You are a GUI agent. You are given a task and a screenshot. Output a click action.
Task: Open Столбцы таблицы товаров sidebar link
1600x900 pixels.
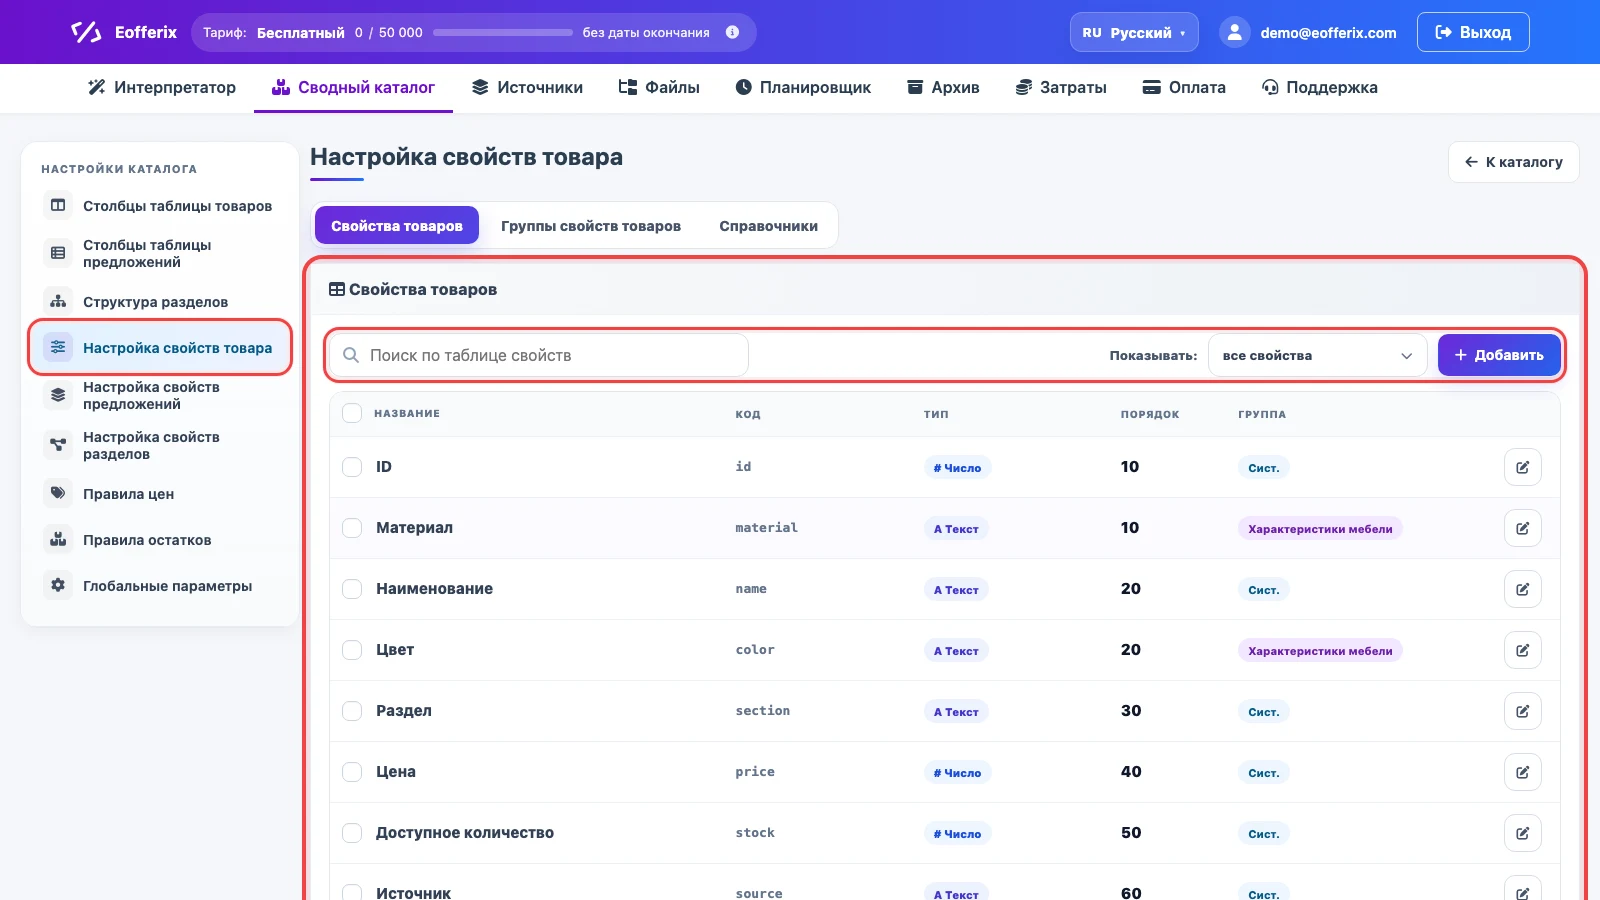click(x=160, y=205)
